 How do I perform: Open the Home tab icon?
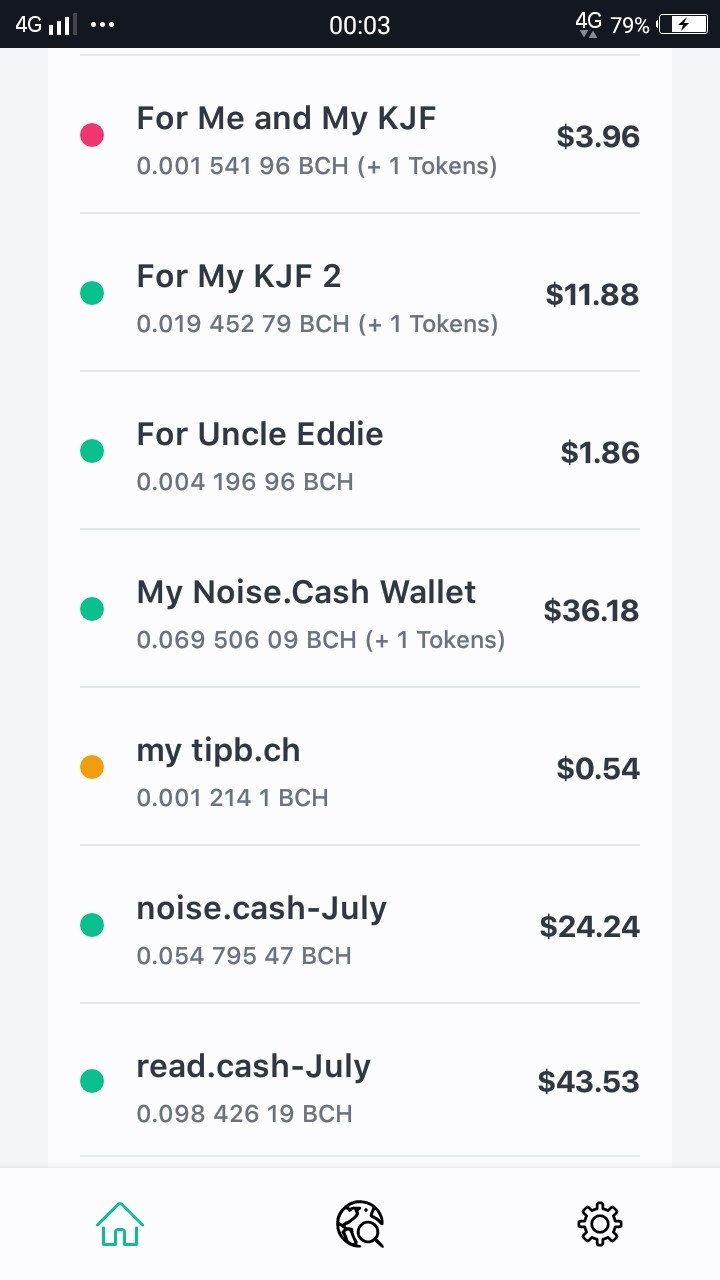coord(120,1223)
